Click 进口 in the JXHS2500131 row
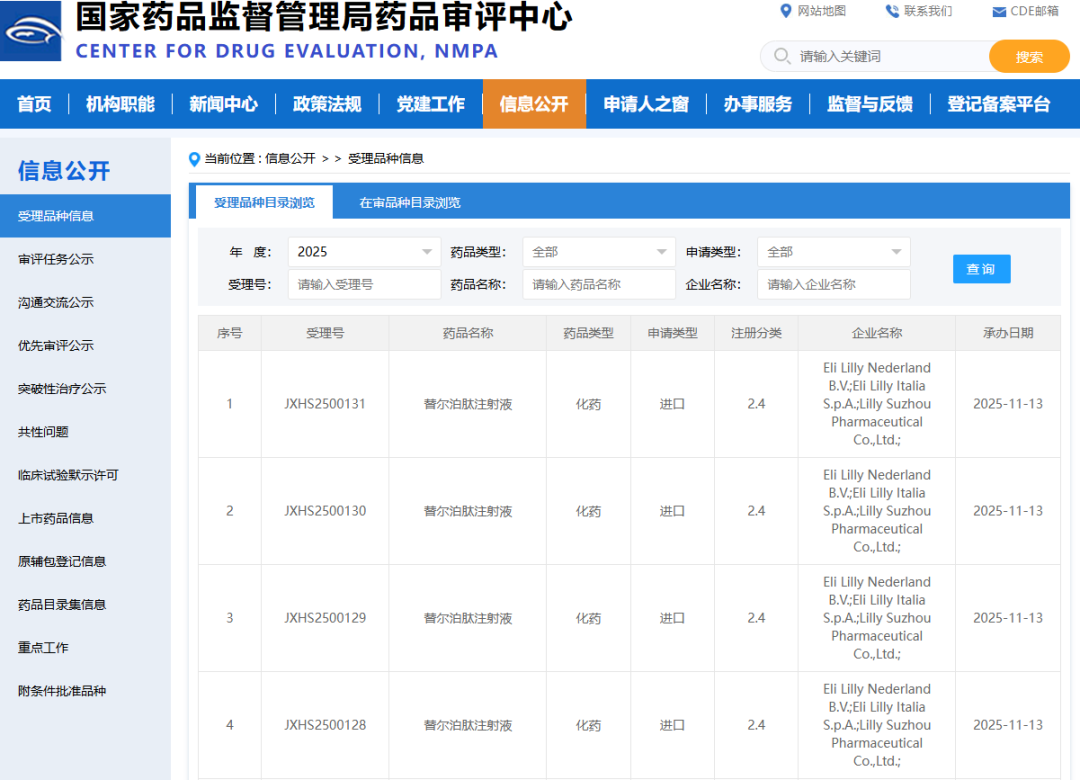 [672, 404]
